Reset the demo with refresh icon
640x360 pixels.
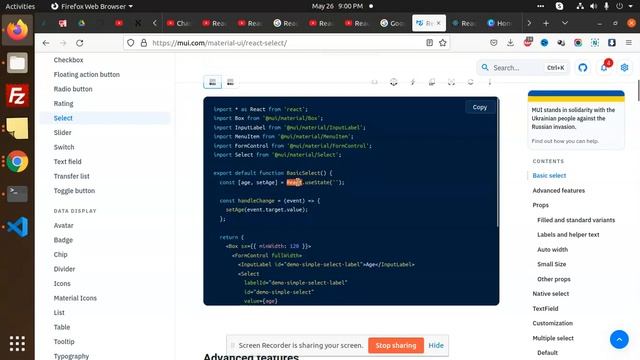[470, 82]
